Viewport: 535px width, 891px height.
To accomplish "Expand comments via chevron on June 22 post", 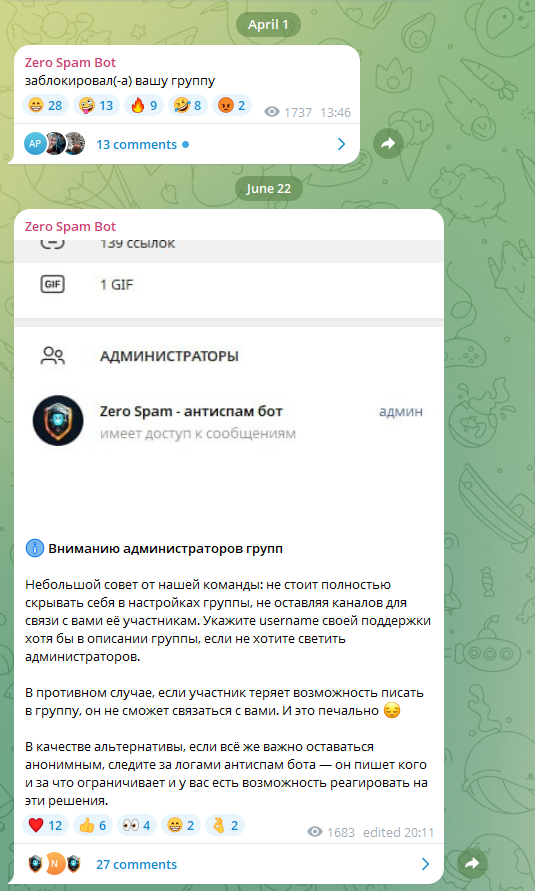I will click(425, 864).
